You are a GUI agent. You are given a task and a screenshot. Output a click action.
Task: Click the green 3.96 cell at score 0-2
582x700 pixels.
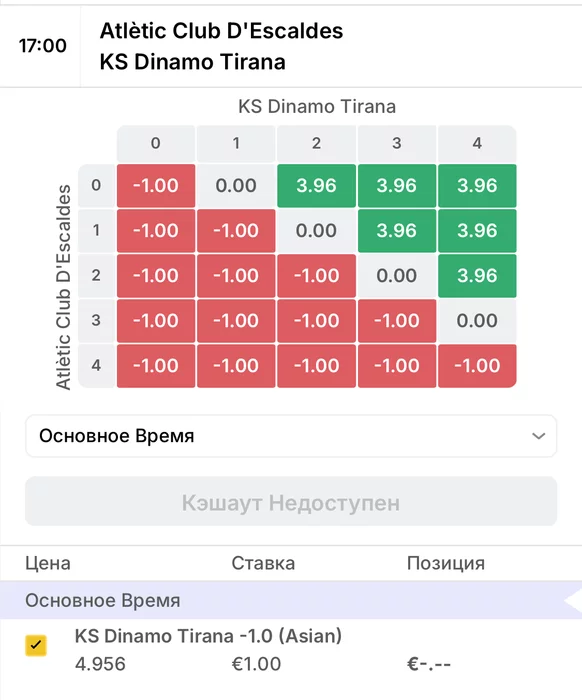click(316, 186)
